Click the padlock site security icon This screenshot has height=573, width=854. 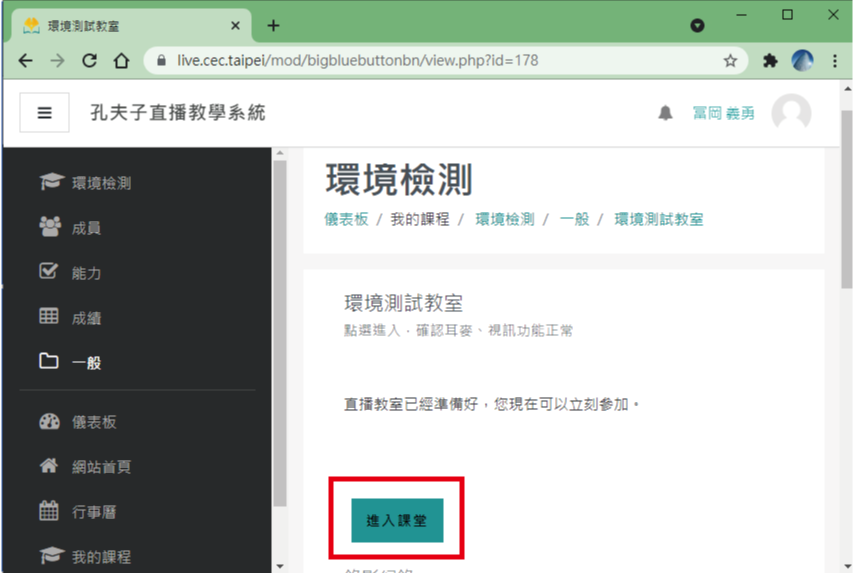(x=161, y=60)
